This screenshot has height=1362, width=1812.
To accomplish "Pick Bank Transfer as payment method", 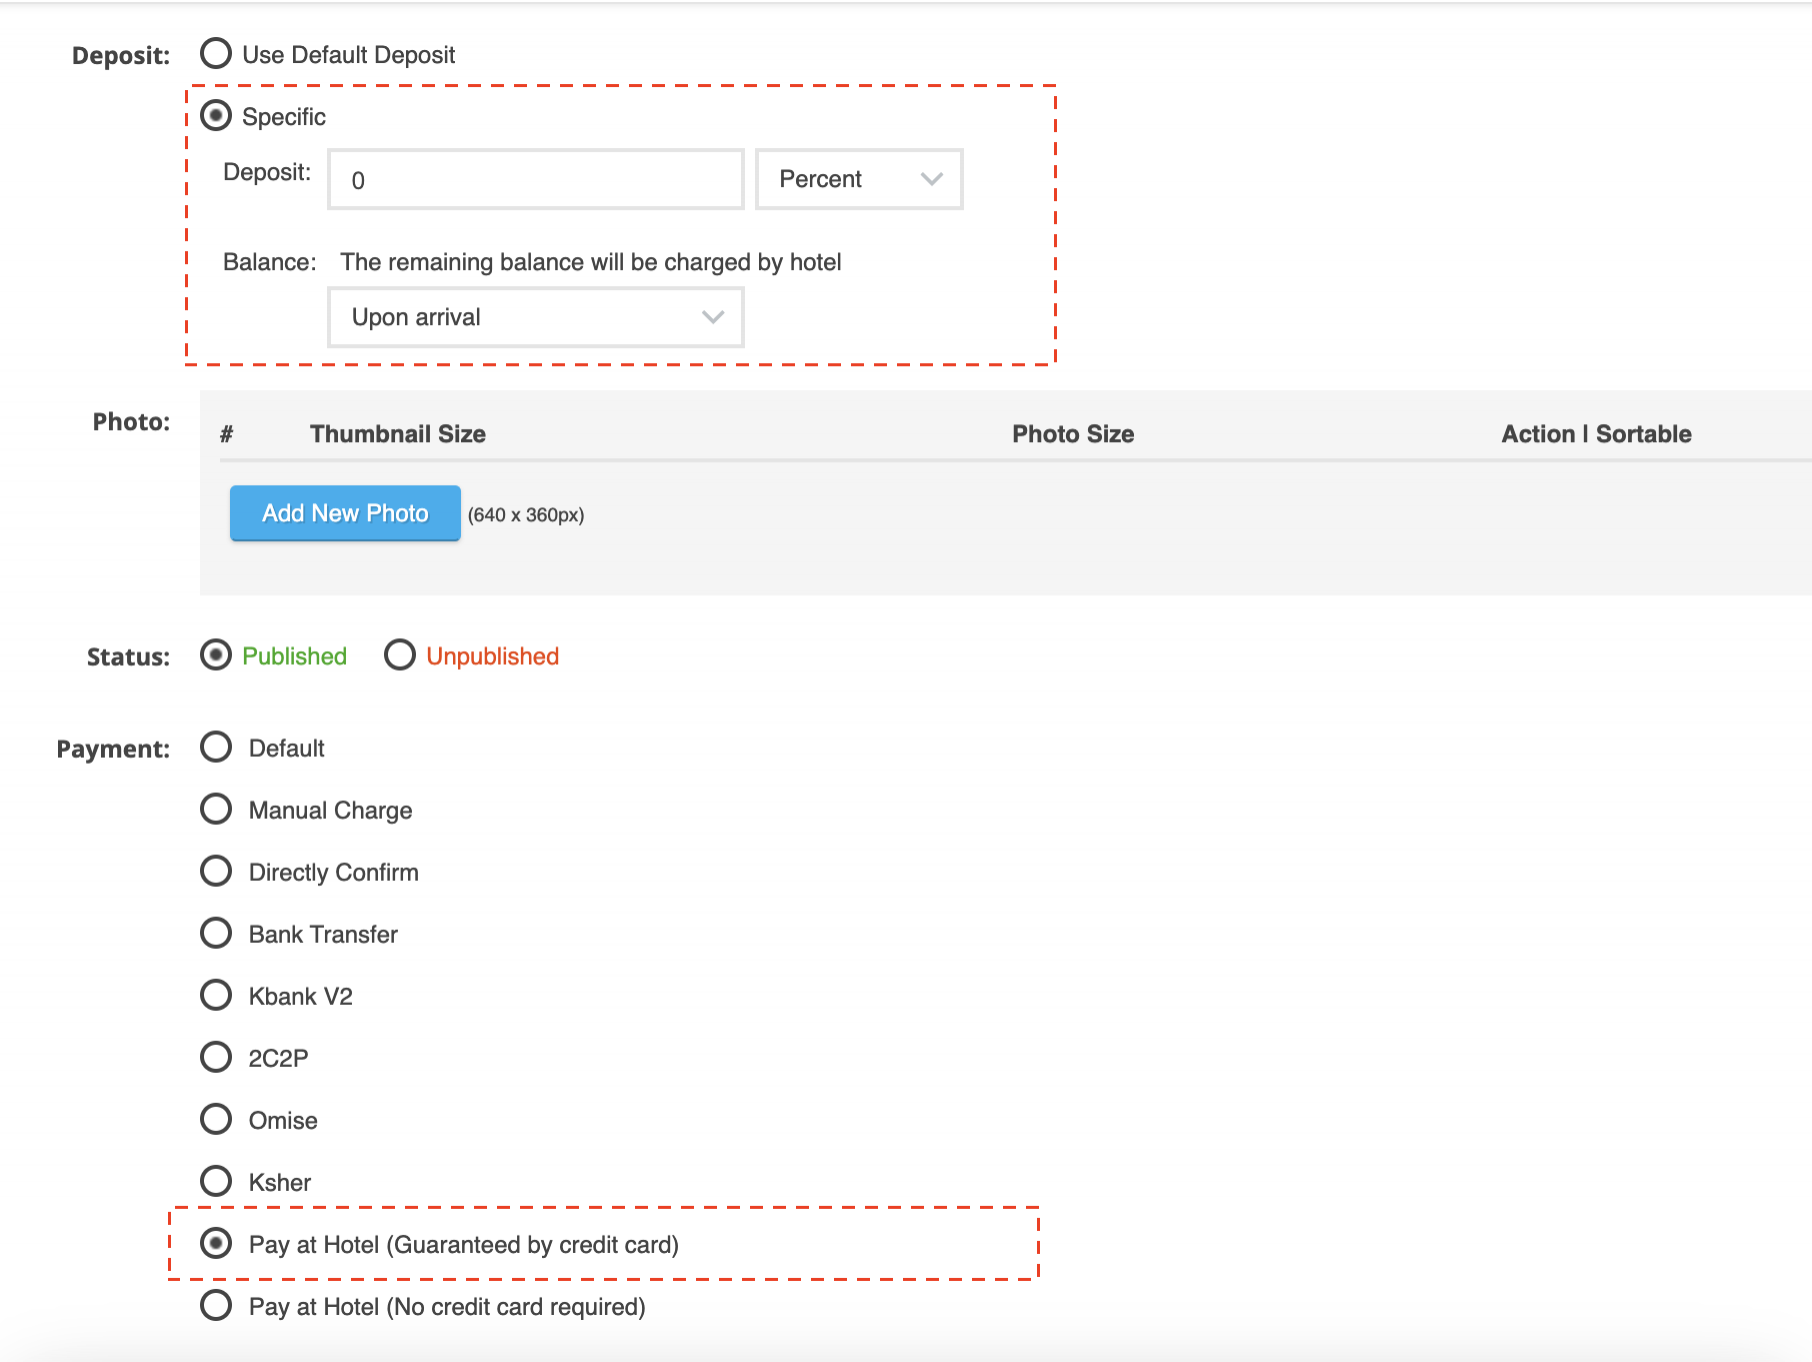I will (216, 934).
